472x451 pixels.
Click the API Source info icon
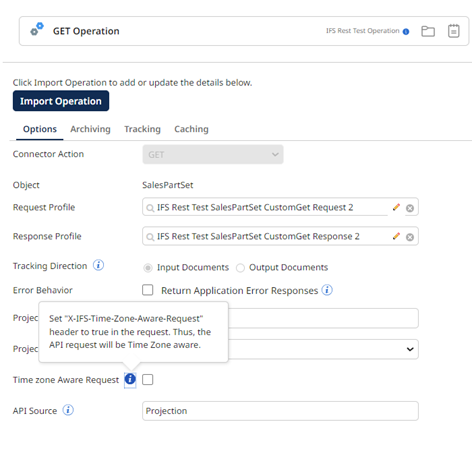click(68, 410)
